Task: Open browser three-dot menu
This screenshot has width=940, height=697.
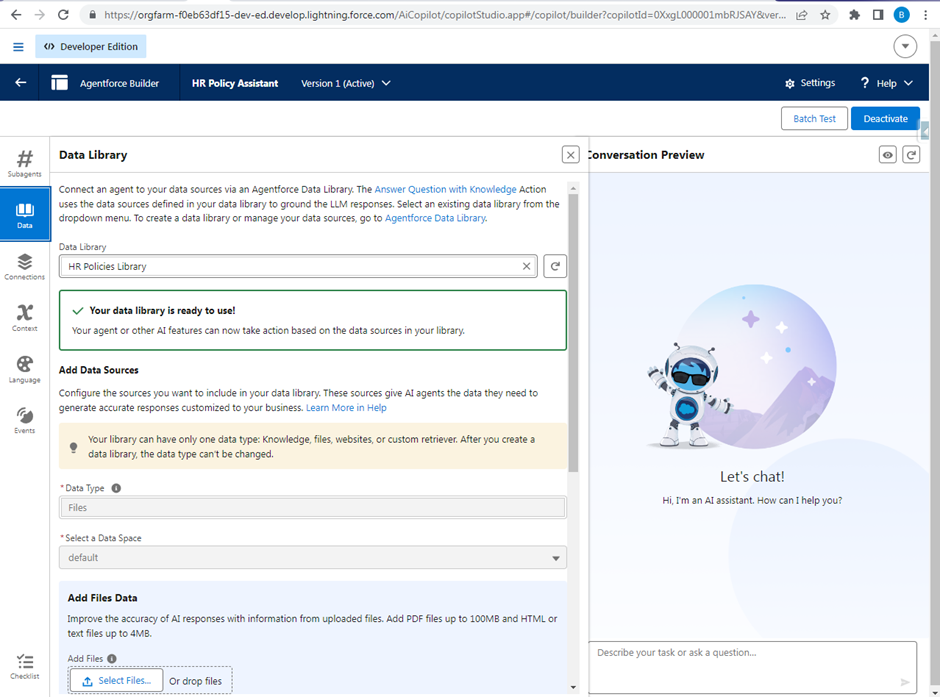Action: coord(926,15)
